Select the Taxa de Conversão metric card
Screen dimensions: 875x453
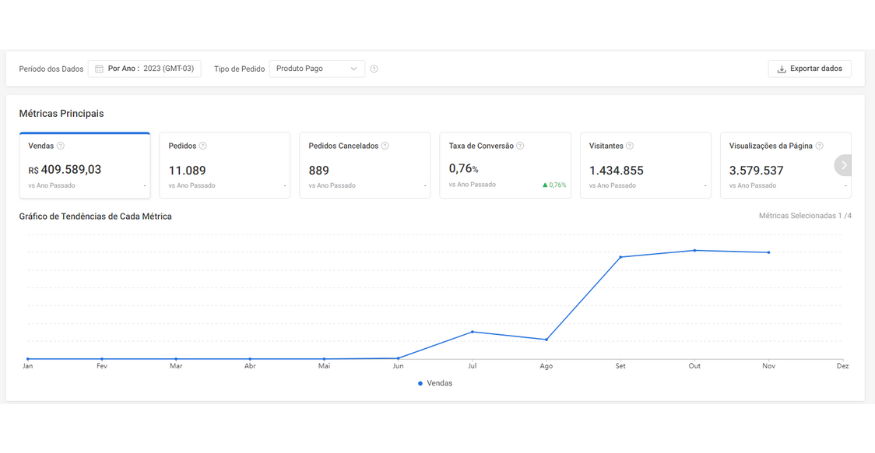click(505, 166)
